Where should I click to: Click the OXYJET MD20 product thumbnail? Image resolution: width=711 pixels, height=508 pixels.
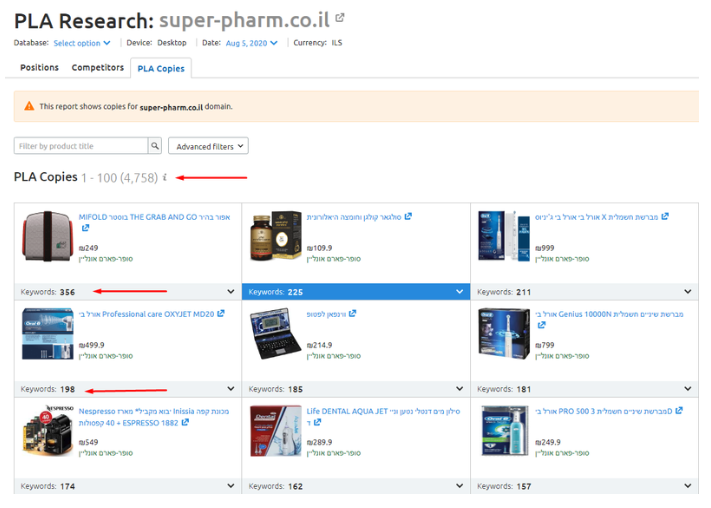click(48, 334)
